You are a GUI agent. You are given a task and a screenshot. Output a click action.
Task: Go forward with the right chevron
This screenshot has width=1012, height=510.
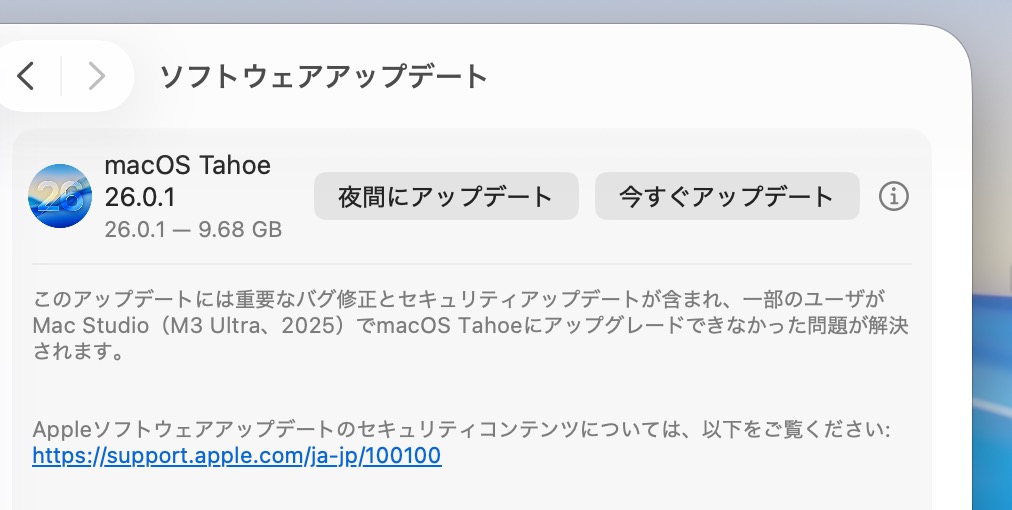(96, 76)
